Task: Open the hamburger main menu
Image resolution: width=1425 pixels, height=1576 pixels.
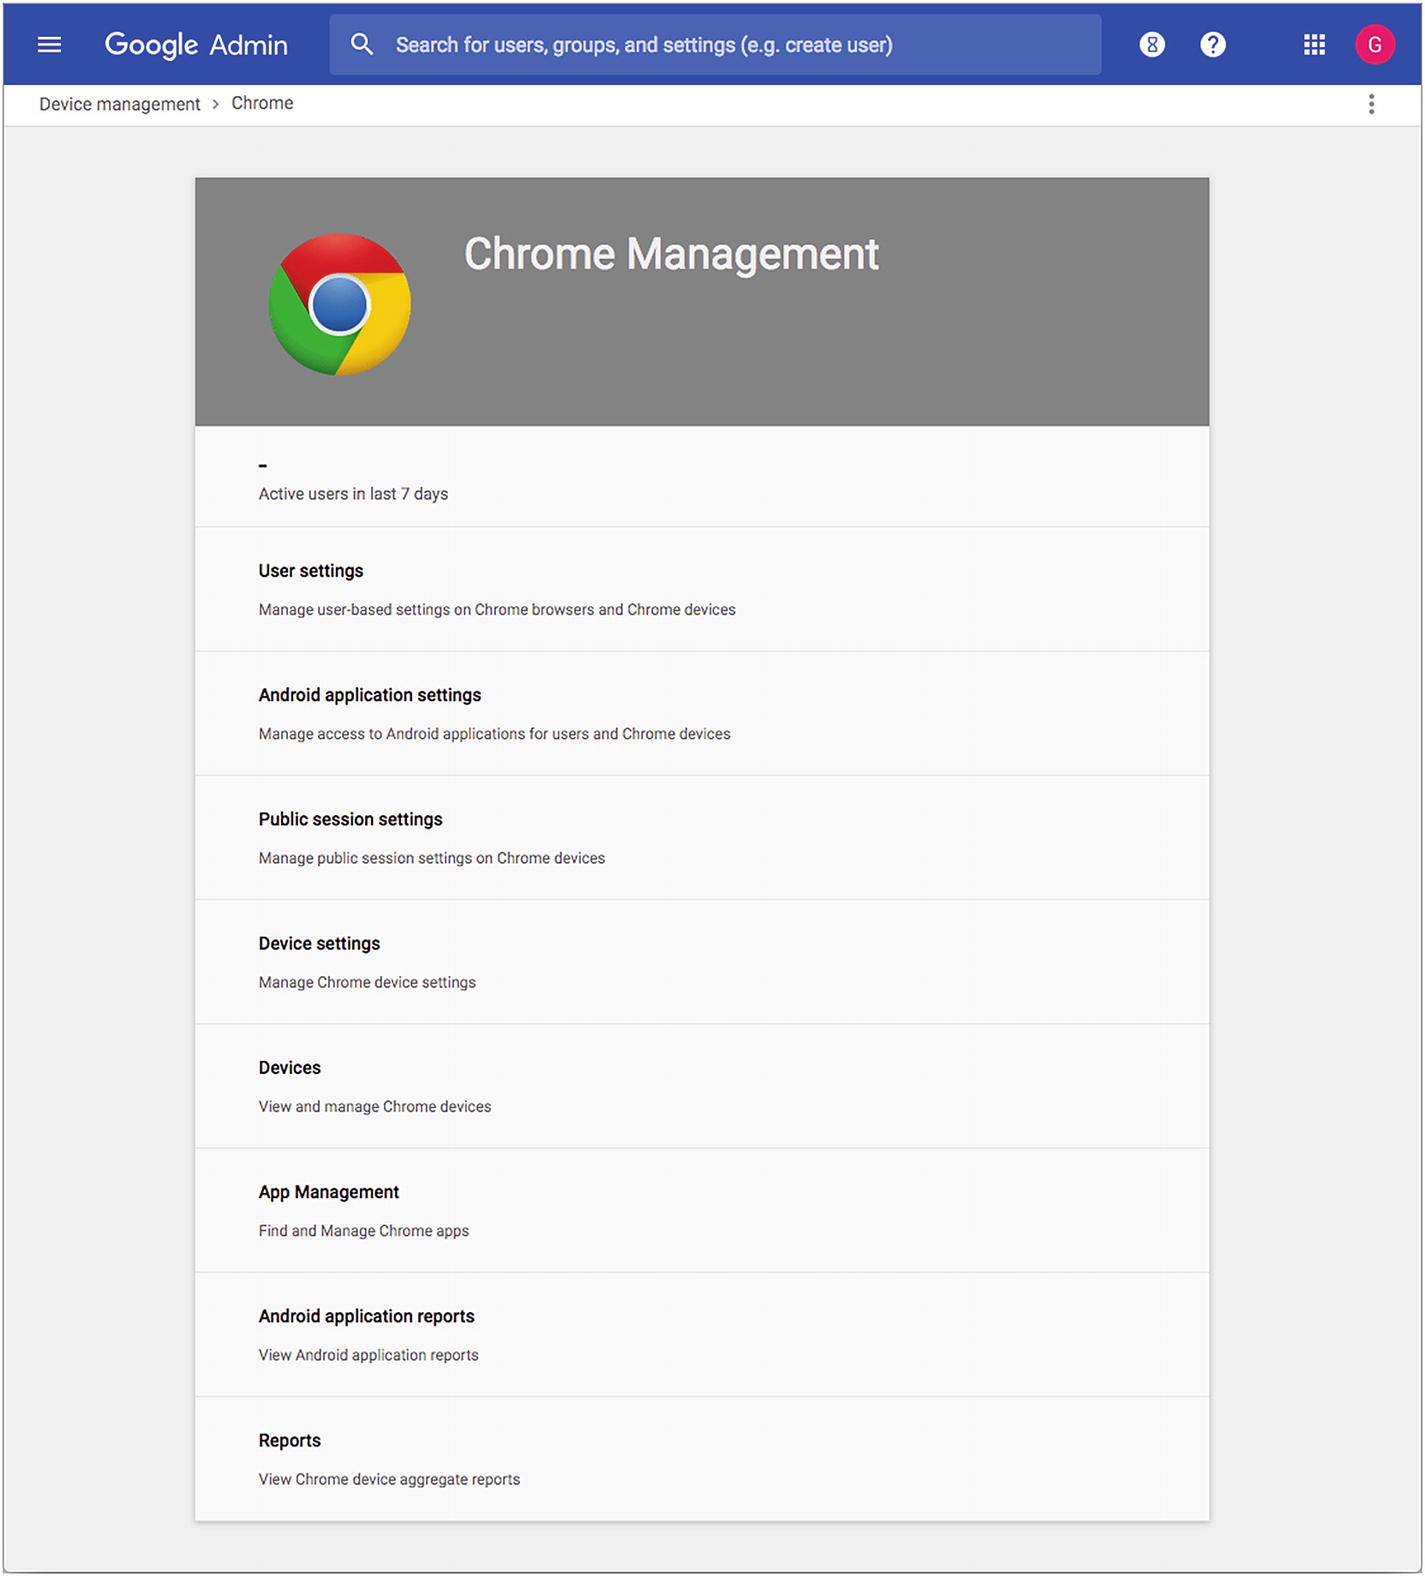Action: point(49,44)
